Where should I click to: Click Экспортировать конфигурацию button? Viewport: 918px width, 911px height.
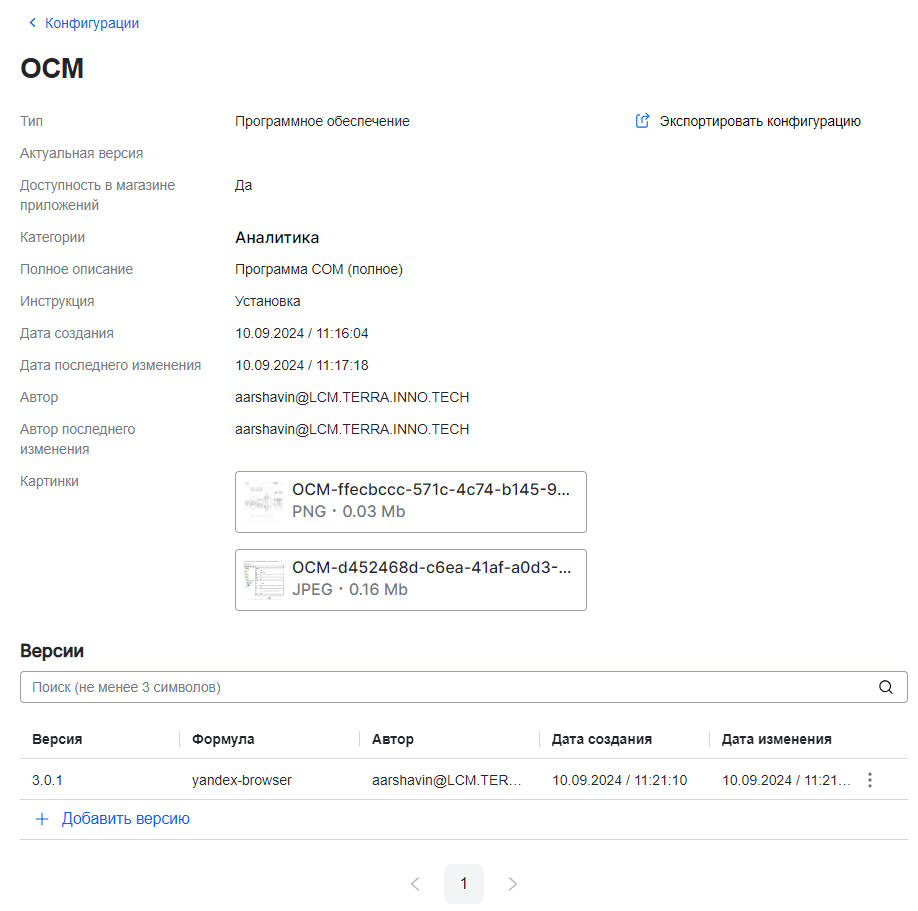(x=759, y=121)
